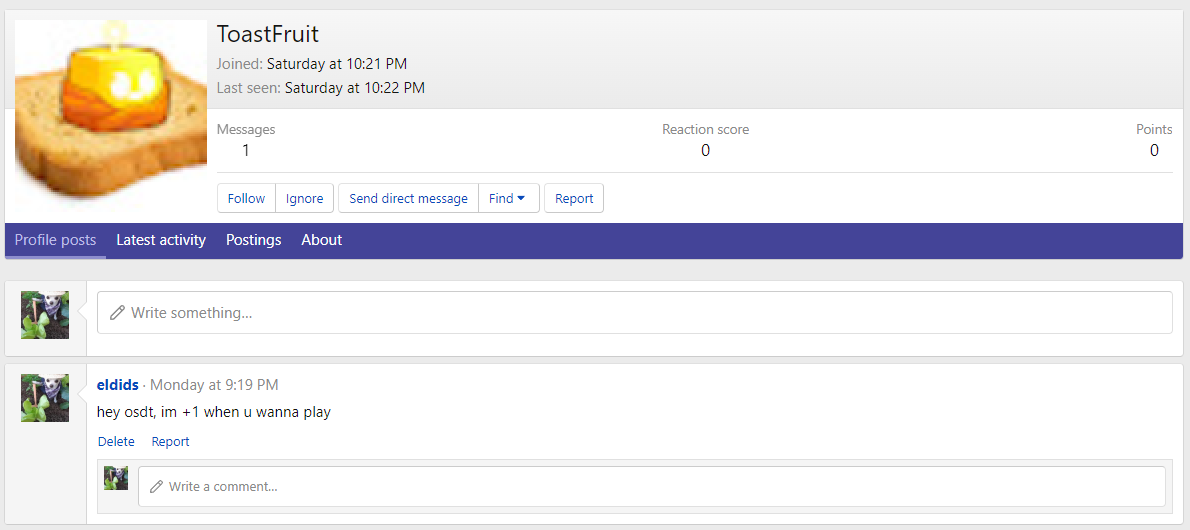Click the small avatar beside the comment box
1190x530 pixels.
point(116,478)
